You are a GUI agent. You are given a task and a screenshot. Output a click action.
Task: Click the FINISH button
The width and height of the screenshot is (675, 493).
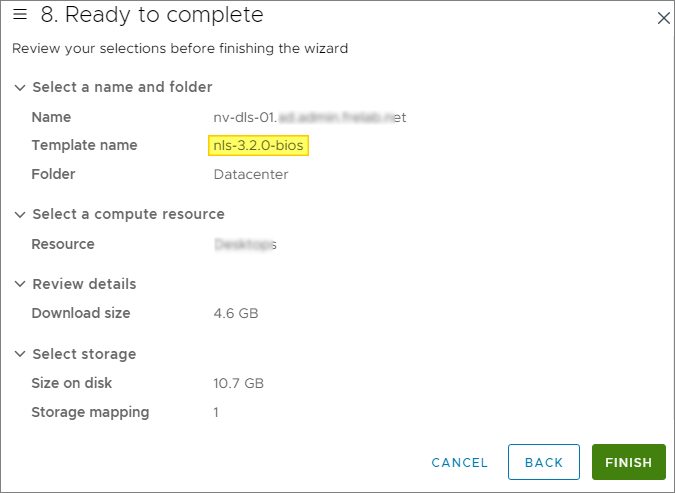click(628, 462)
